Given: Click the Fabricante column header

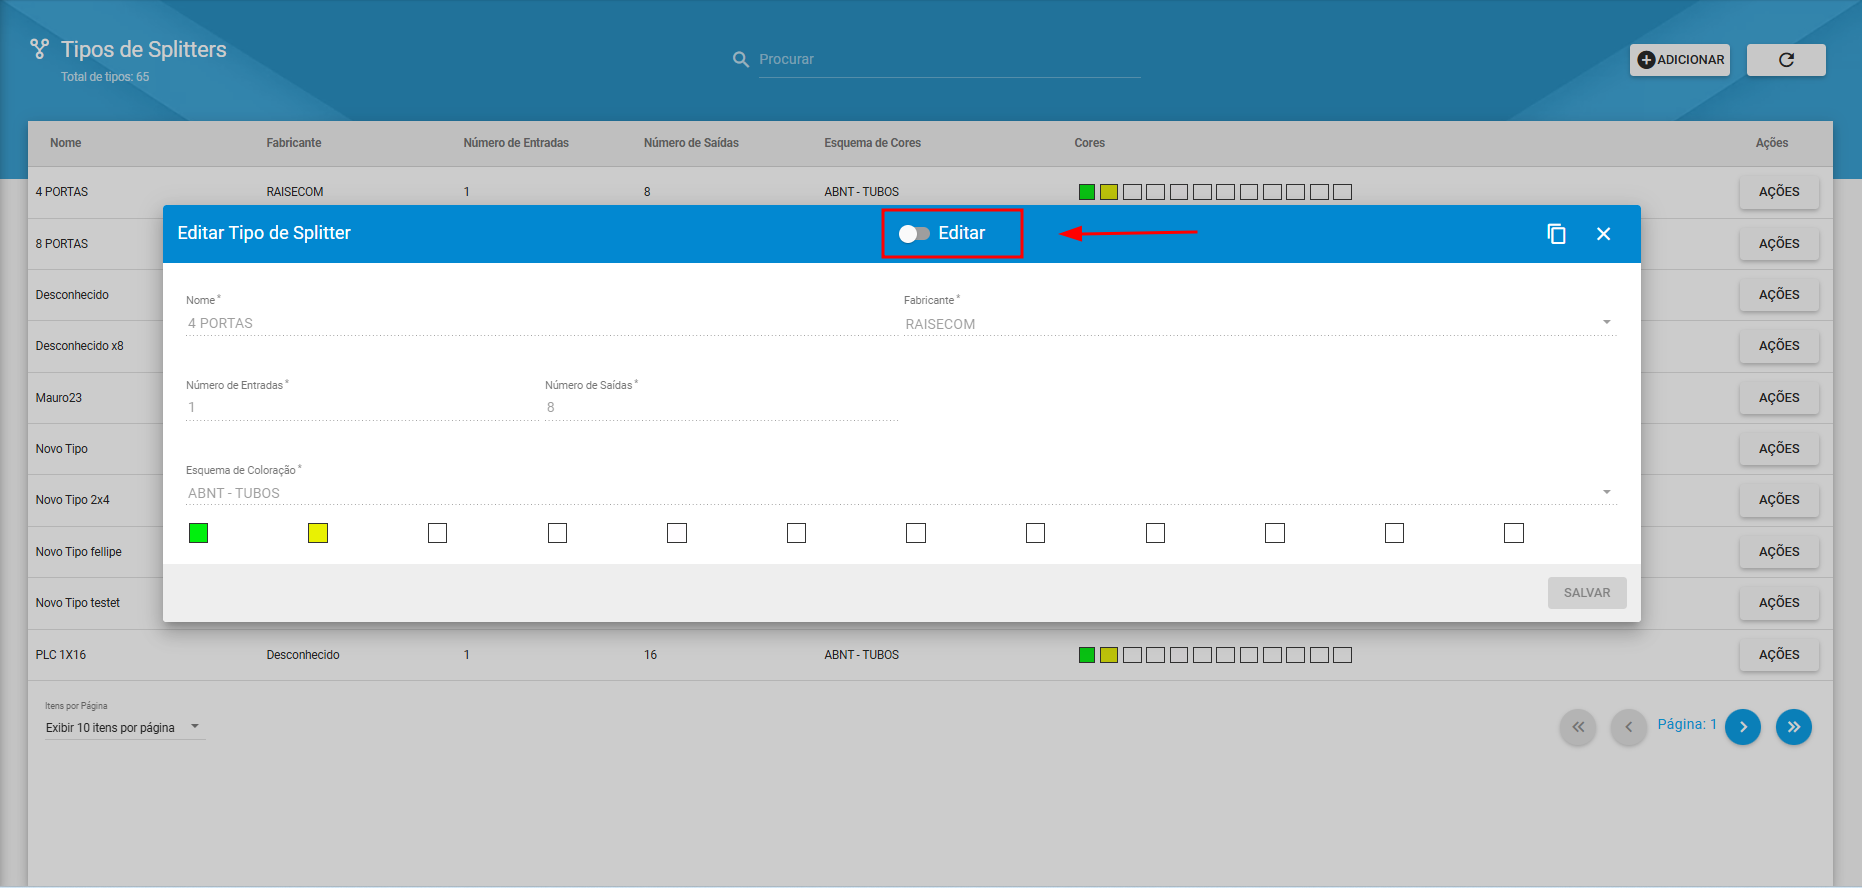Looking at the screenshot, I should pyautogui.click(x=294, y=143).
